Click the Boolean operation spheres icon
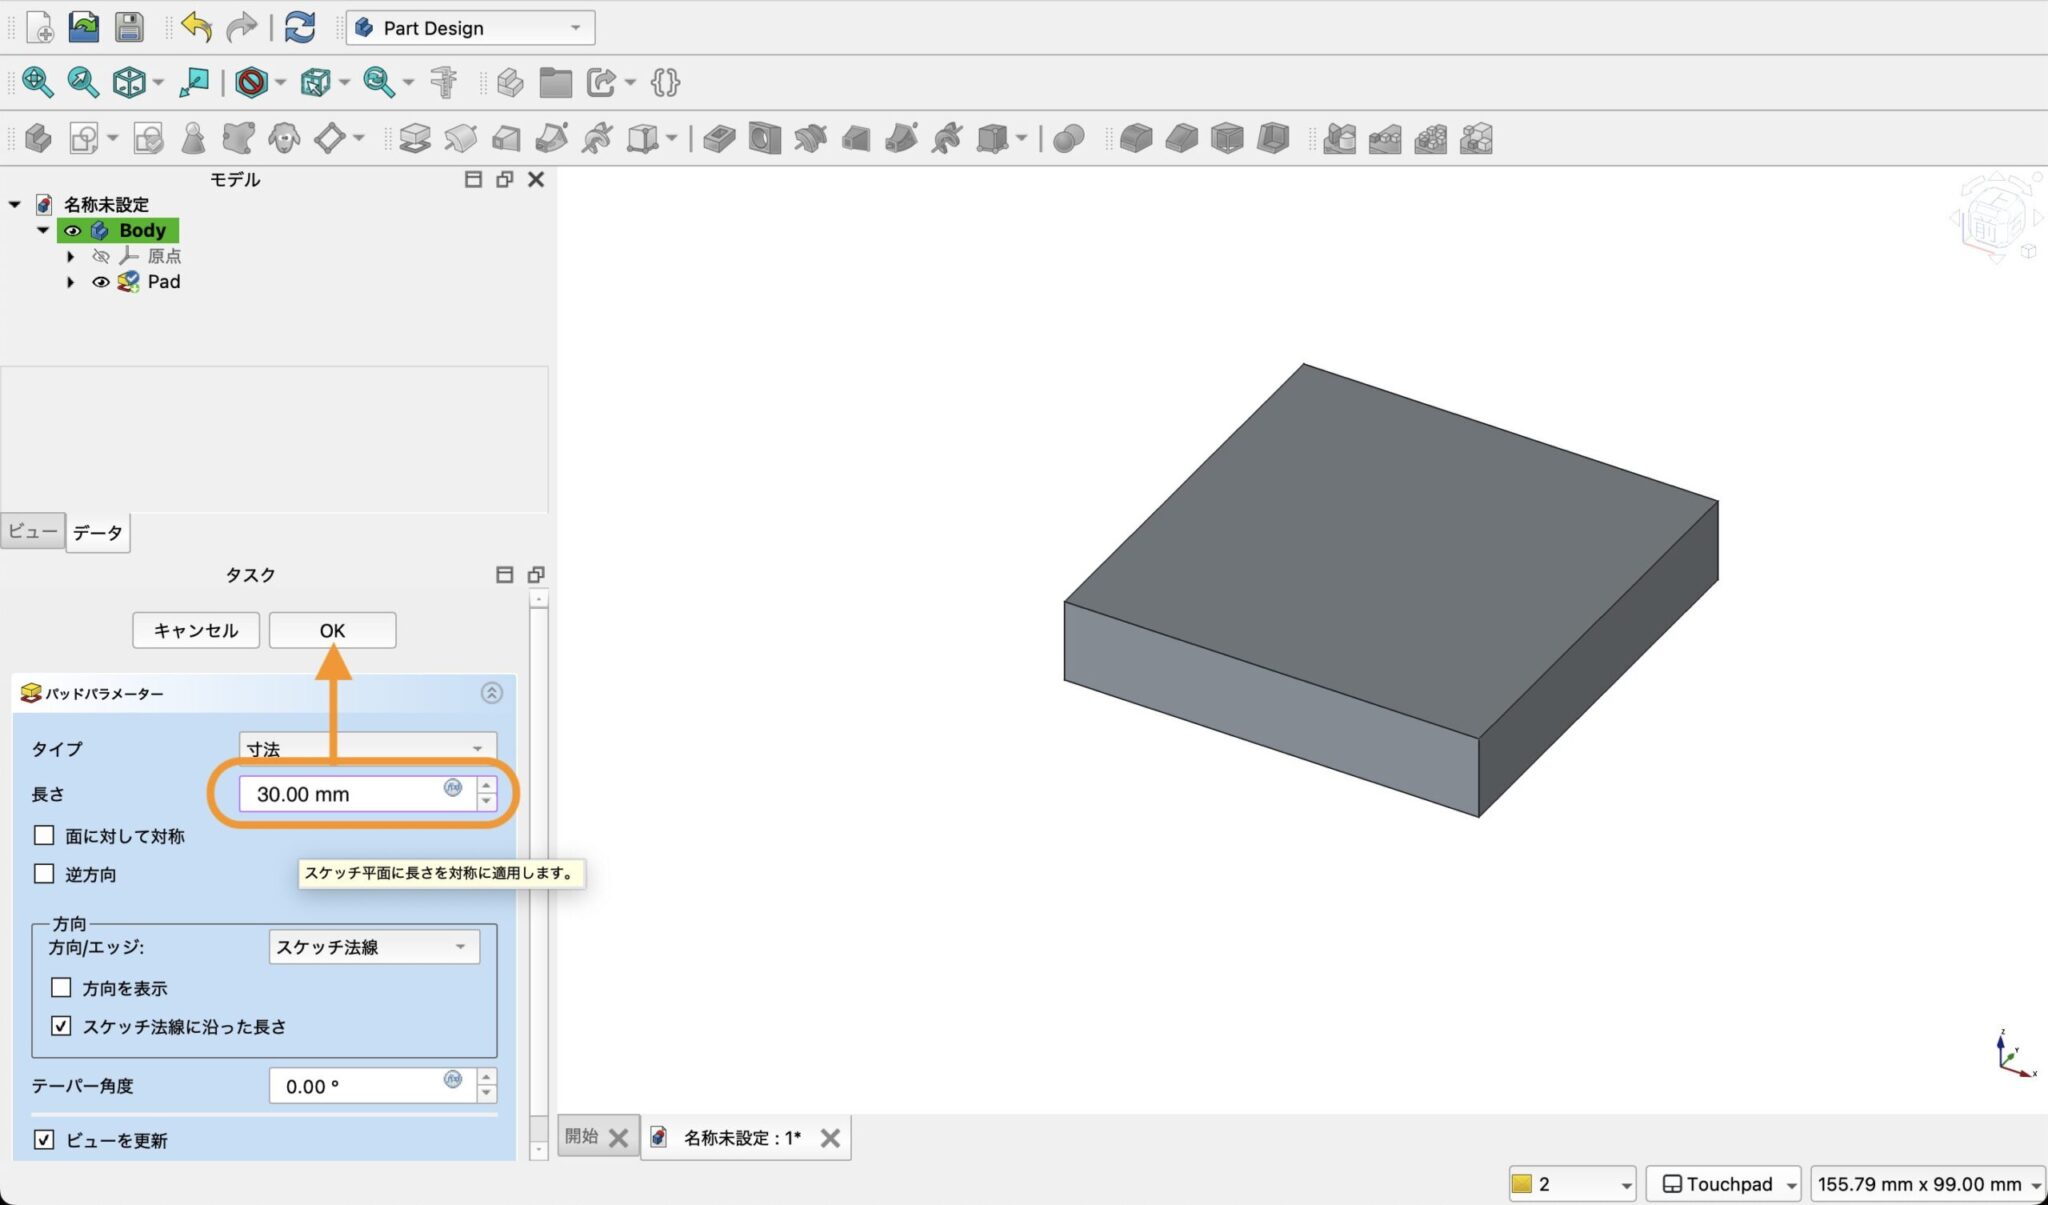The image size is (2048, 1205). tap(1069, 138)
